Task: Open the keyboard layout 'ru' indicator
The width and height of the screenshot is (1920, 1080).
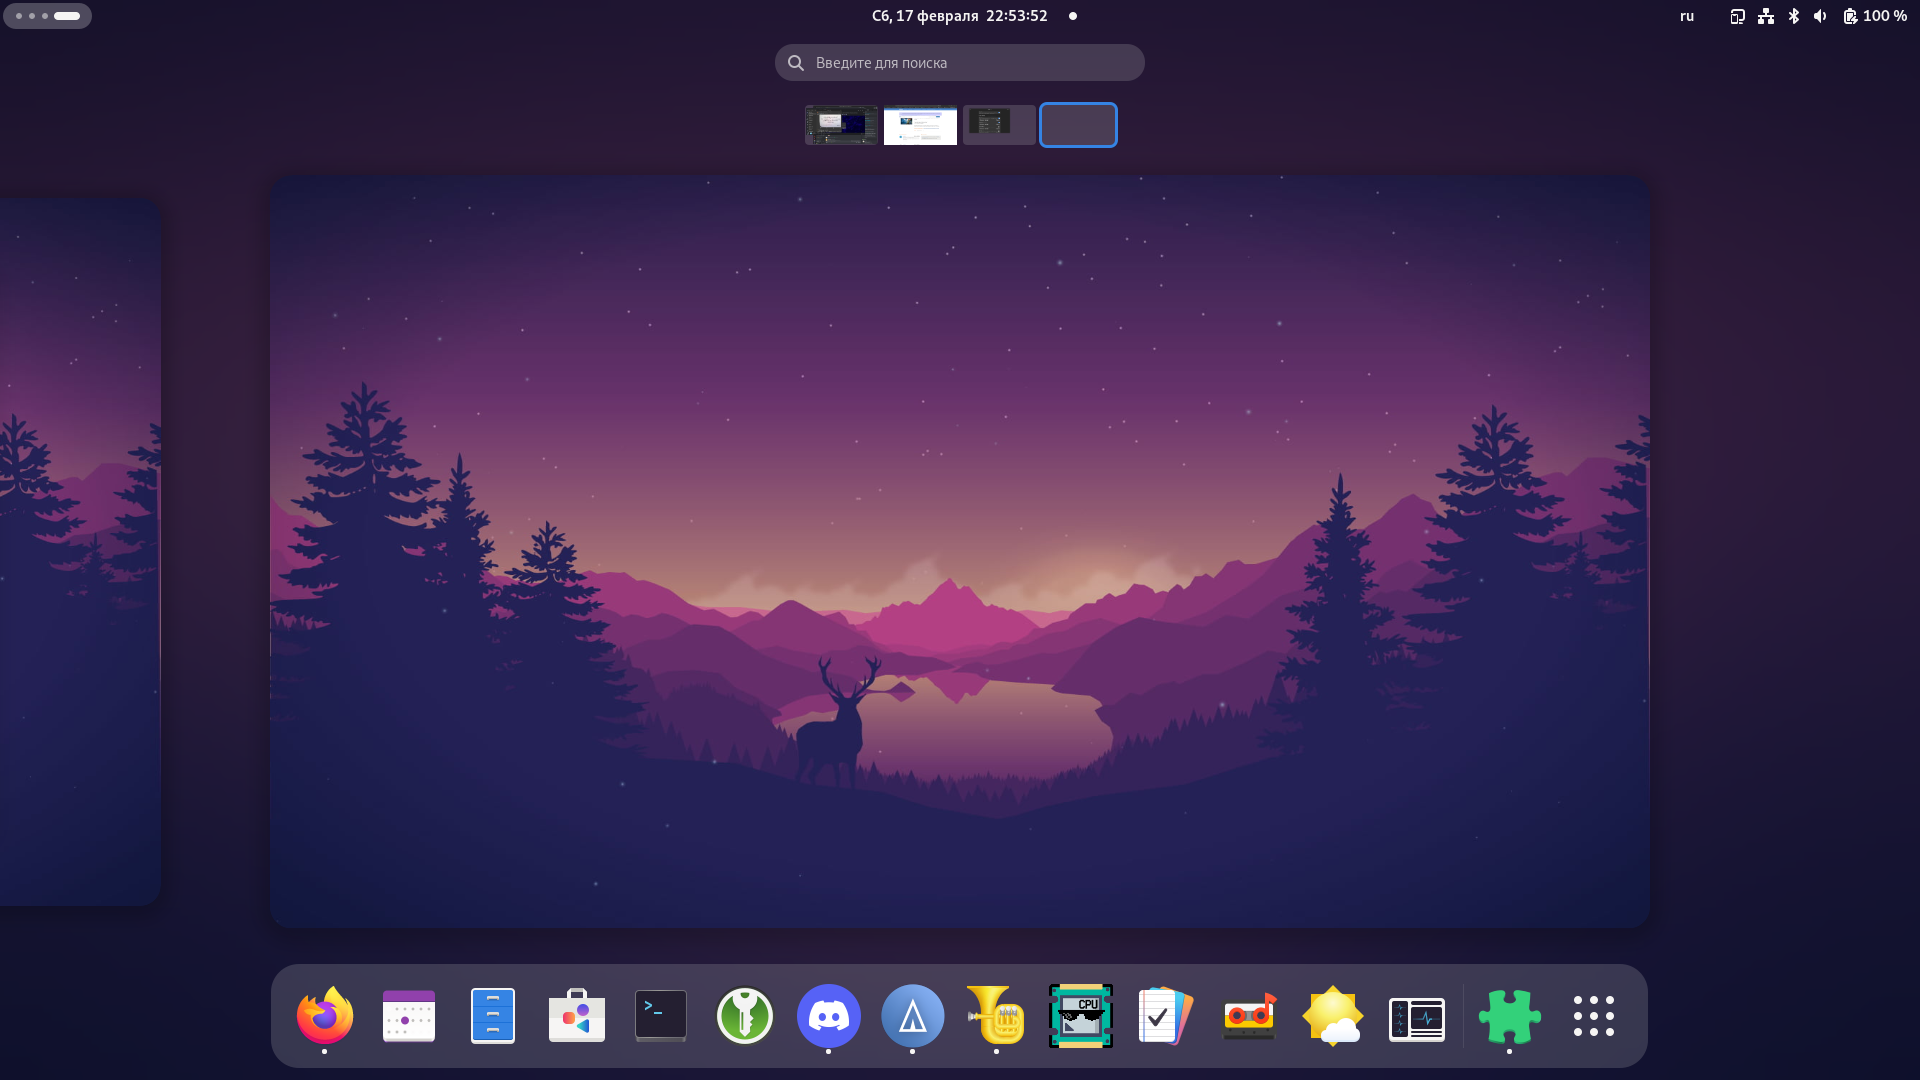Action: 1687,16
